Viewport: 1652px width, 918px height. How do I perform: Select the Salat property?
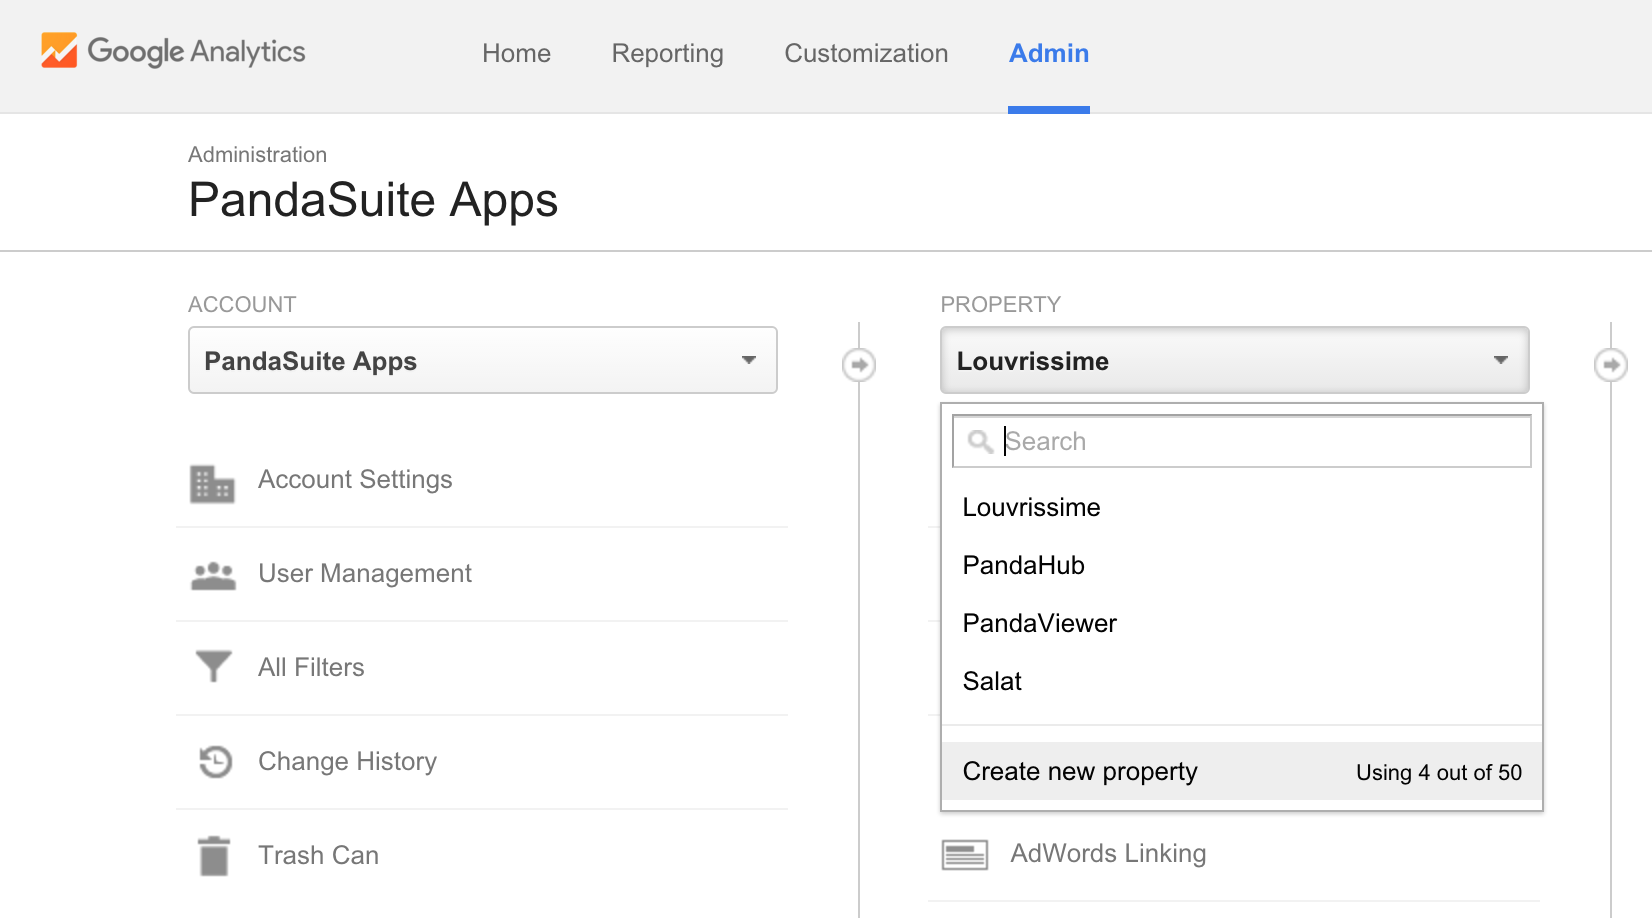pyautogui.click(x=1242, y=681)
